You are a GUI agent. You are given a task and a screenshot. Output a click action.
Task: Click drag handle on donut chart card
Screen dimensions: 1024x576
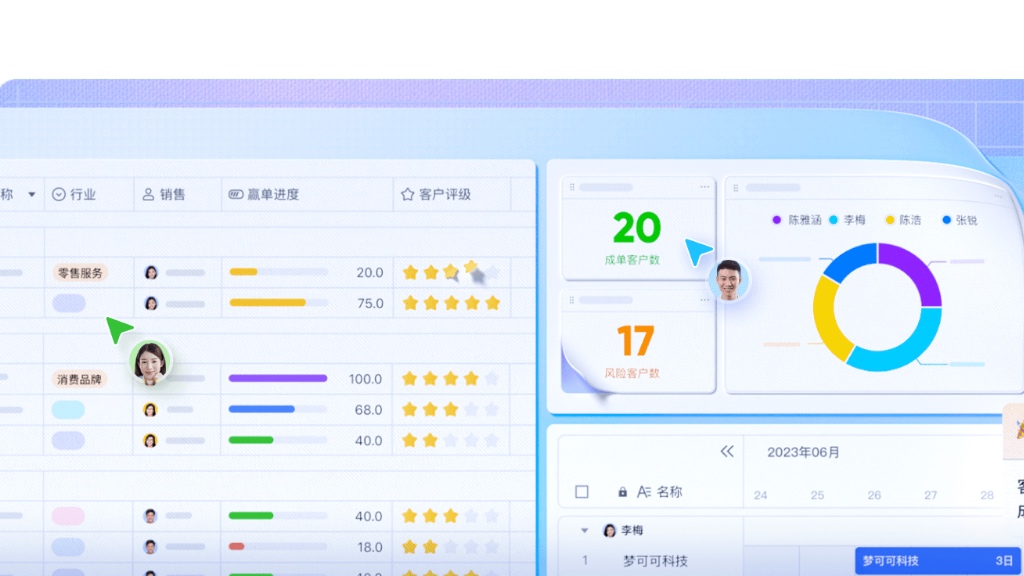pos(735,187)
